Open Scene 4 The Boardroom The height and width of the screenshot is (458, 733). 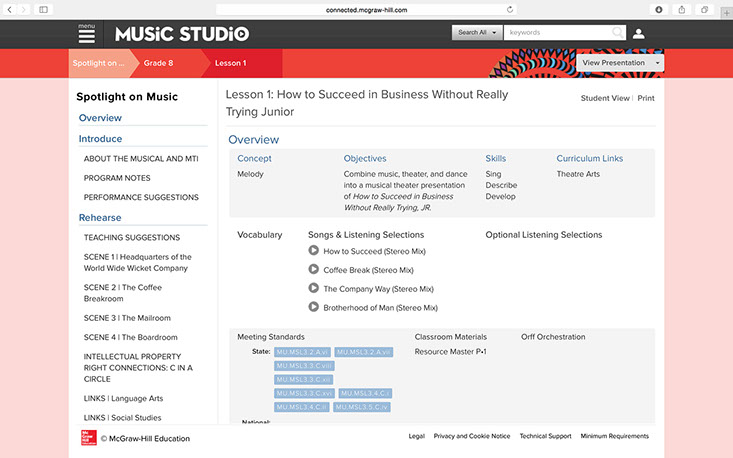[130, 337]
